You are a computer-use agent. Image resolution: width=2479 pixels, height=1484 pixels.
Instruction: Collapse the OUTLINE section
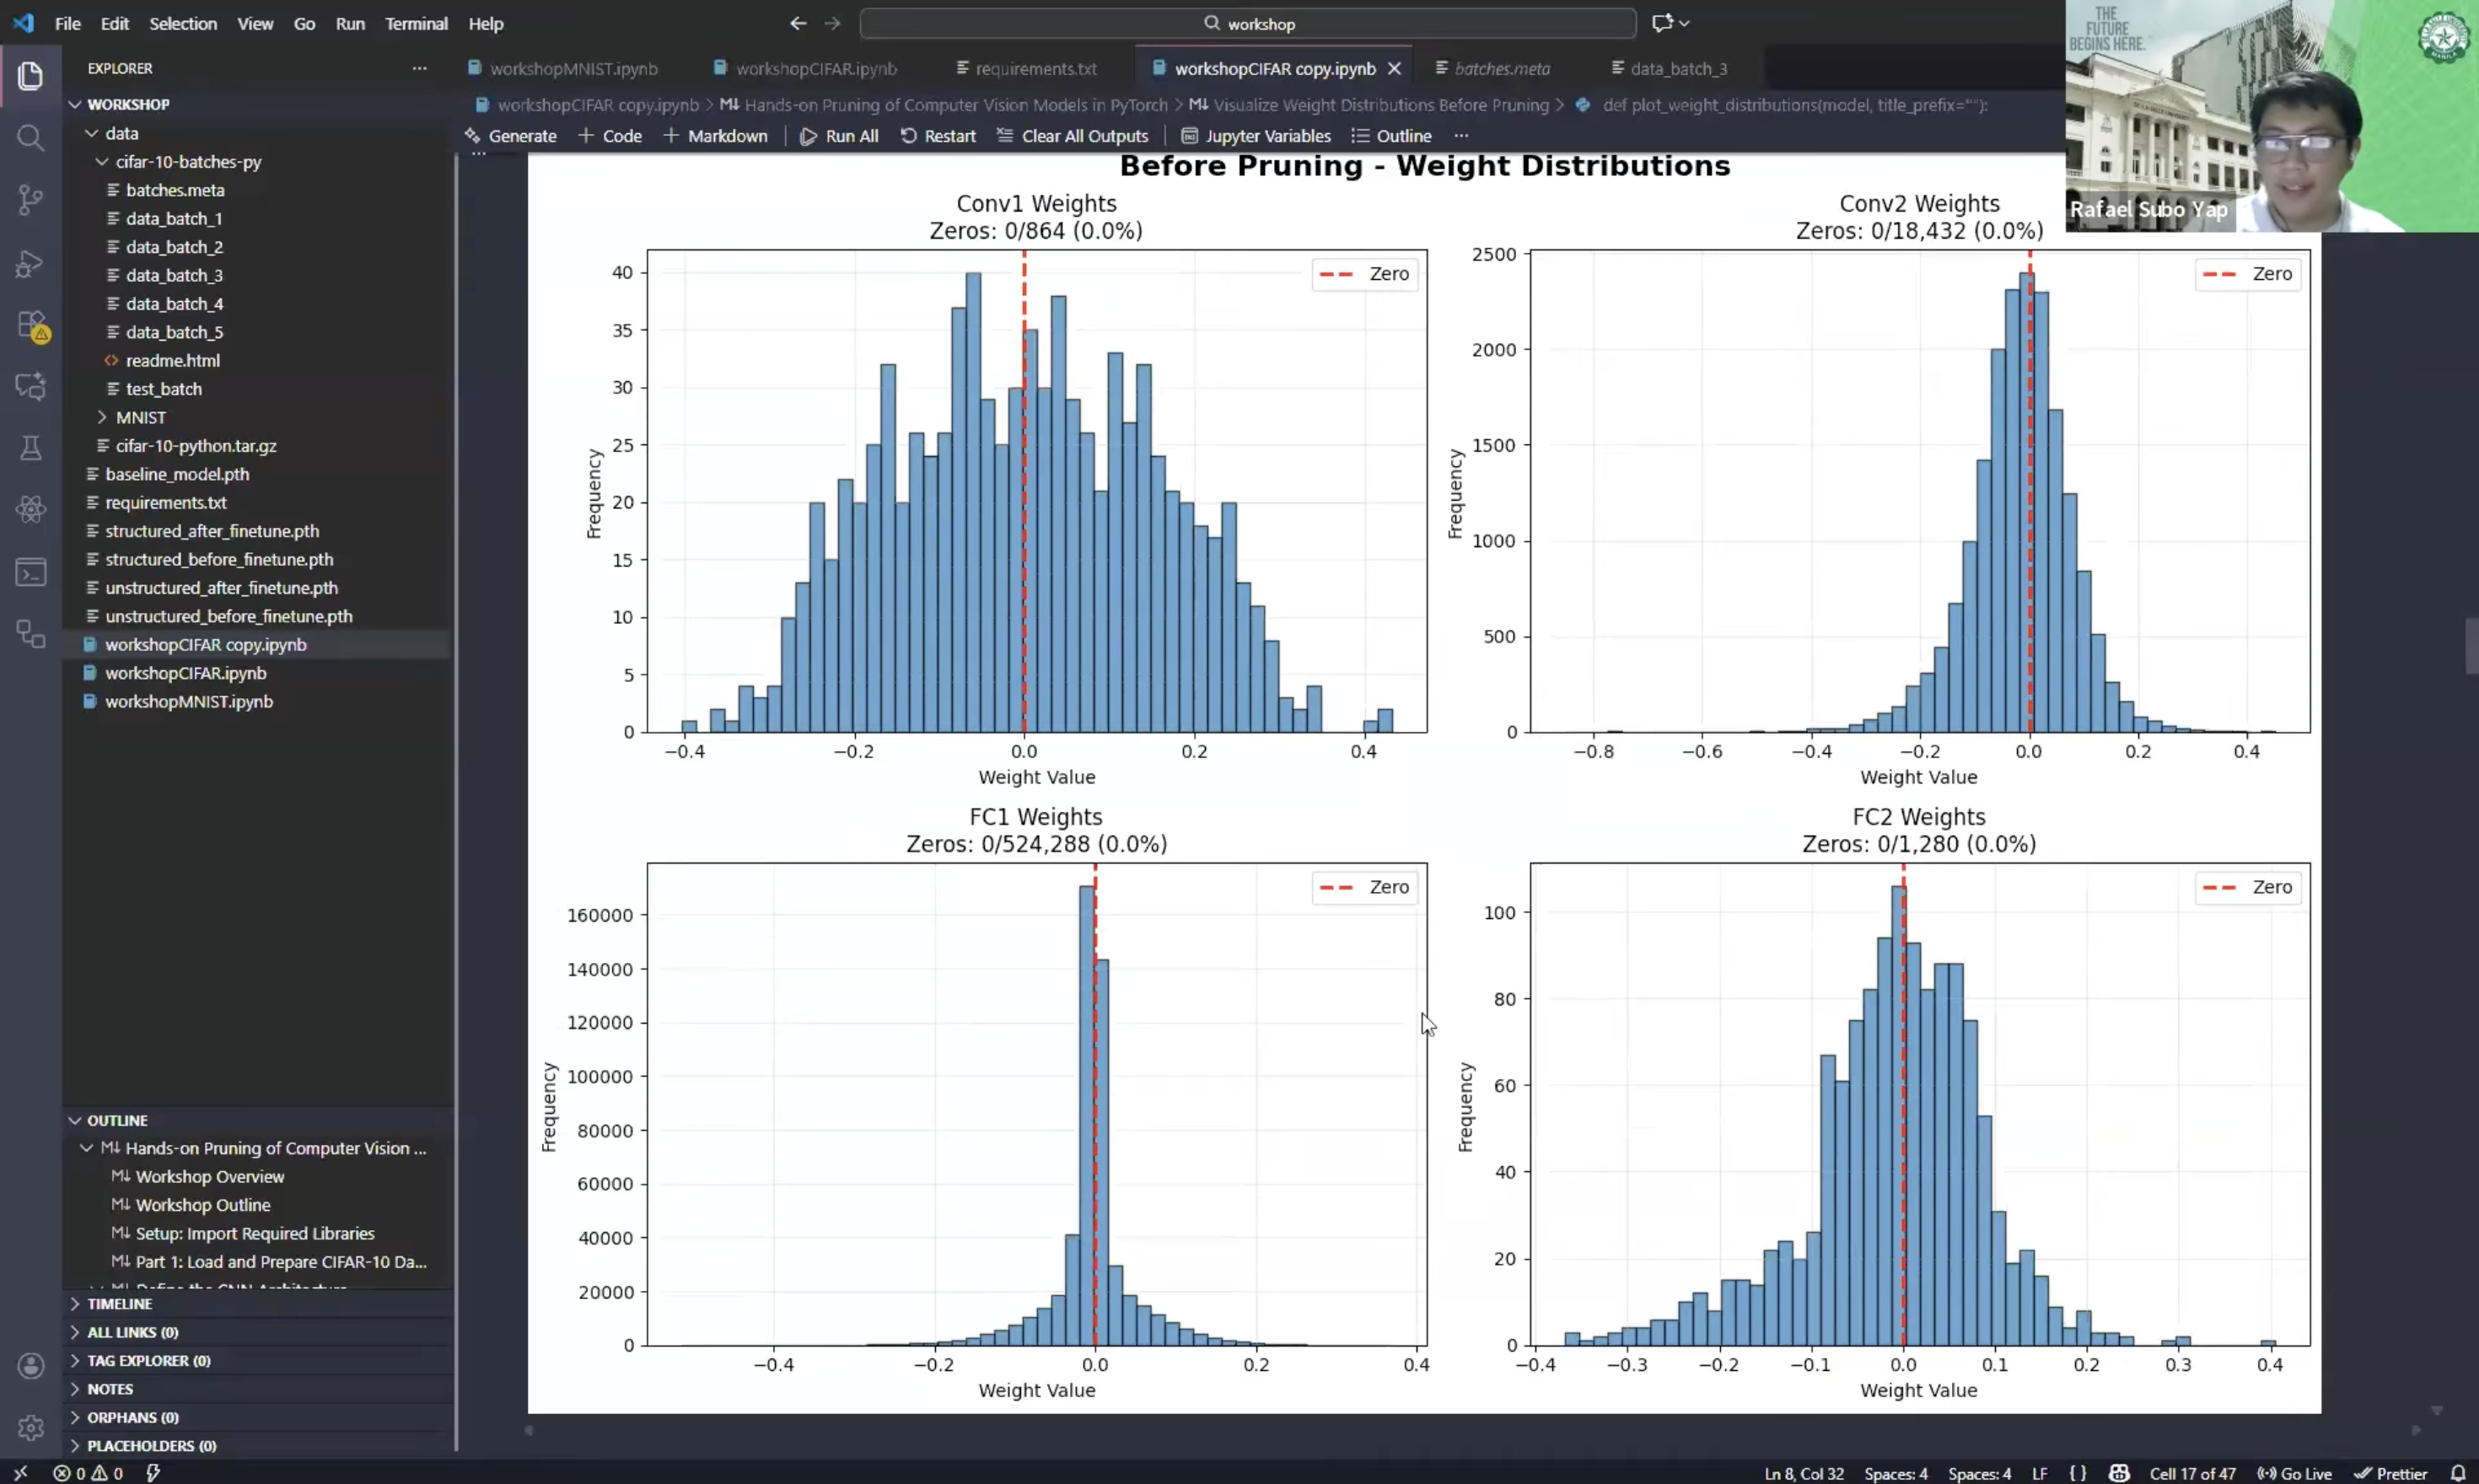point(75,1120)
